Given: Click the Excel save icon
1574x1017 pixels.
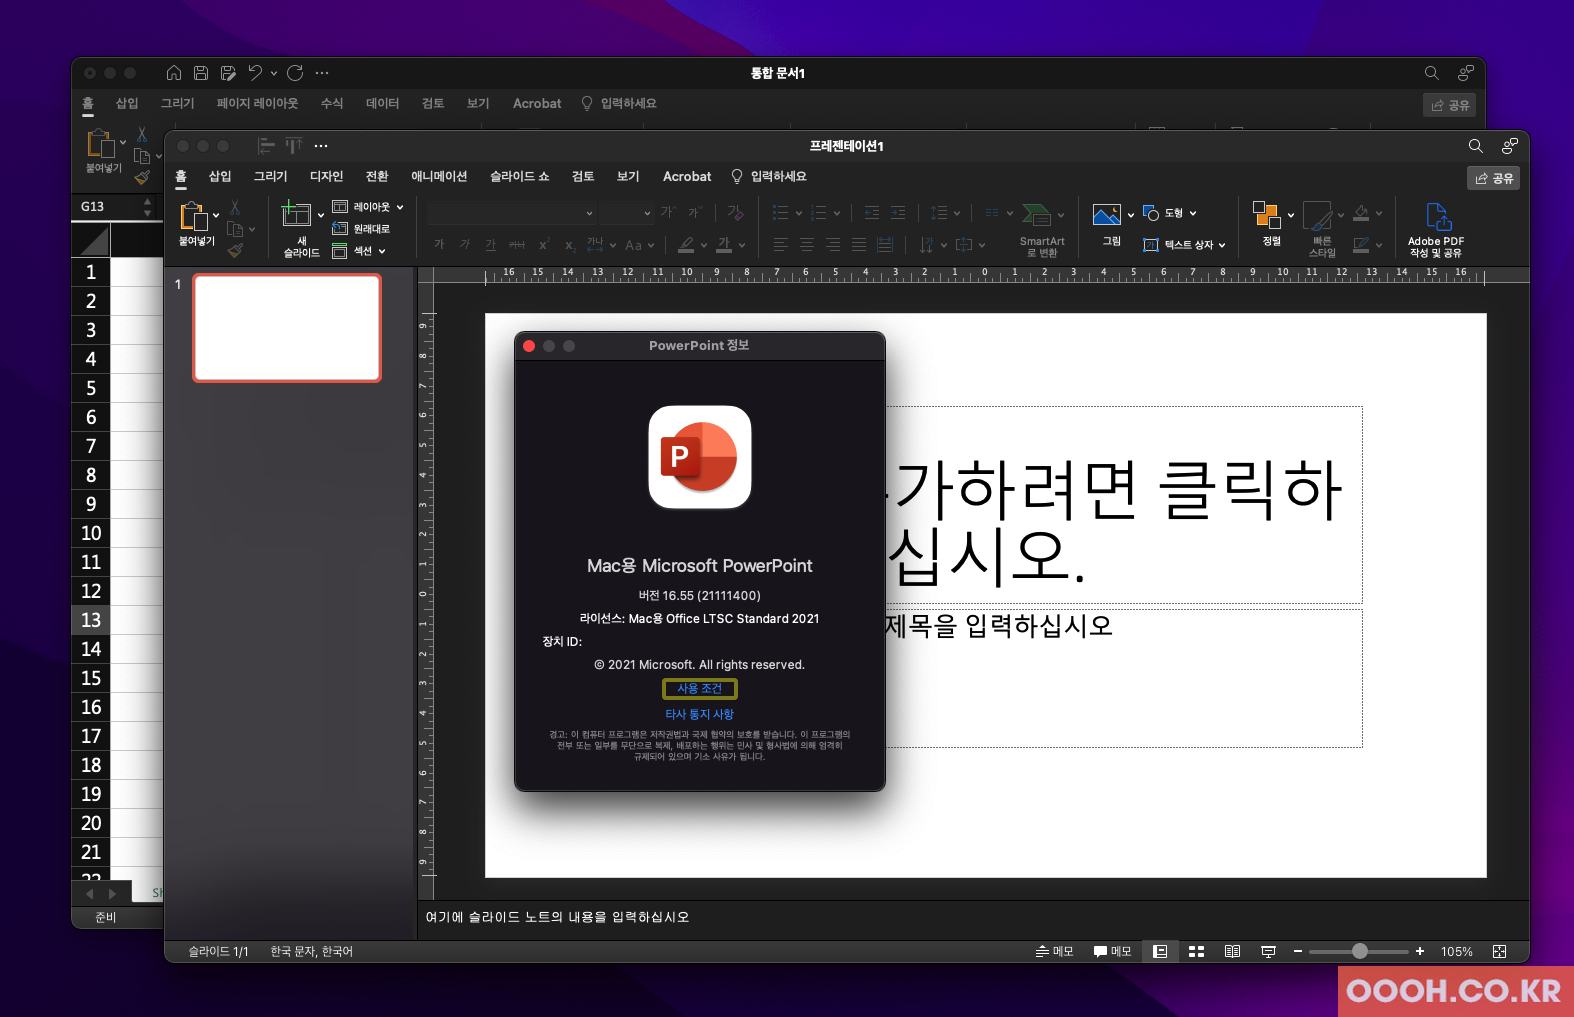Looking at the screenshot, I should tap(201, 73).
